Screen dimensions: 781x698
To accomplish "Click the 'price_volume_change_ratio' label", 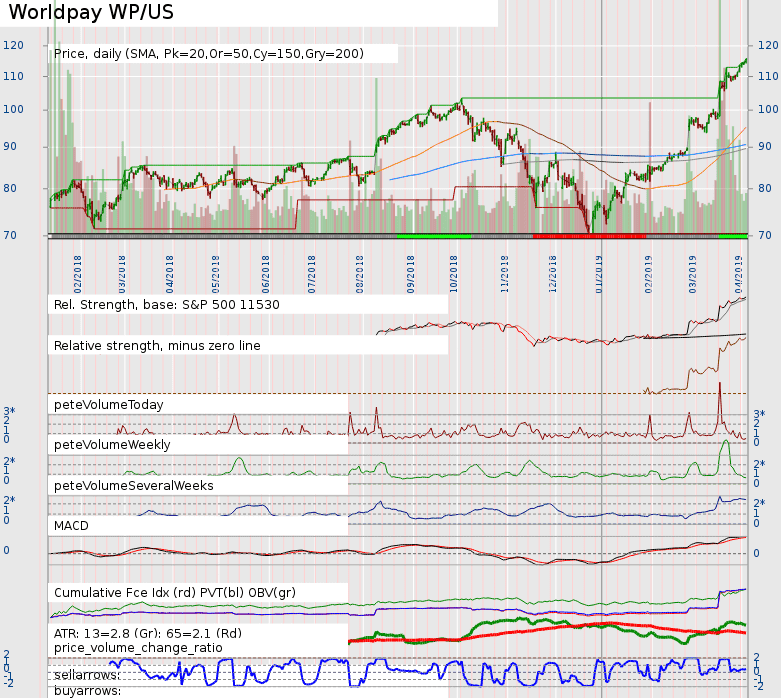I will tap(138, 648).
